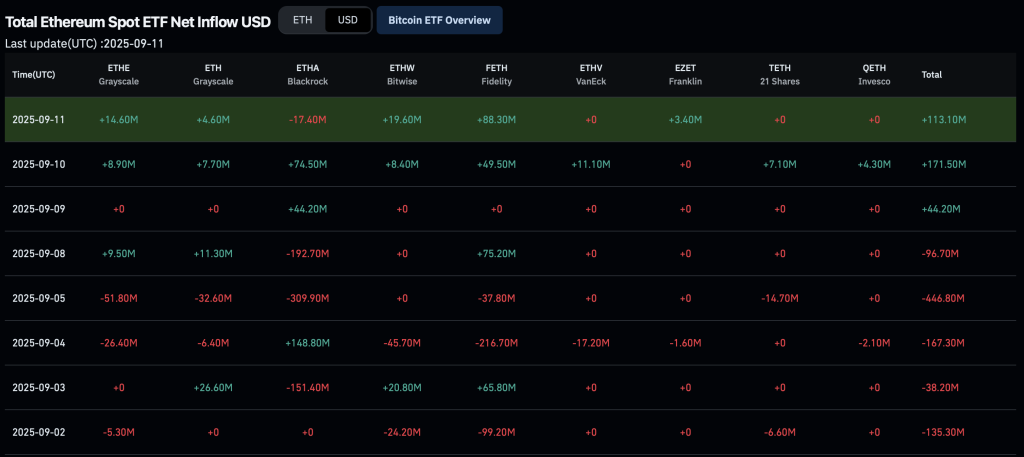
Task: Click the ETHW Bitwise column header
Action: [403, 74]
